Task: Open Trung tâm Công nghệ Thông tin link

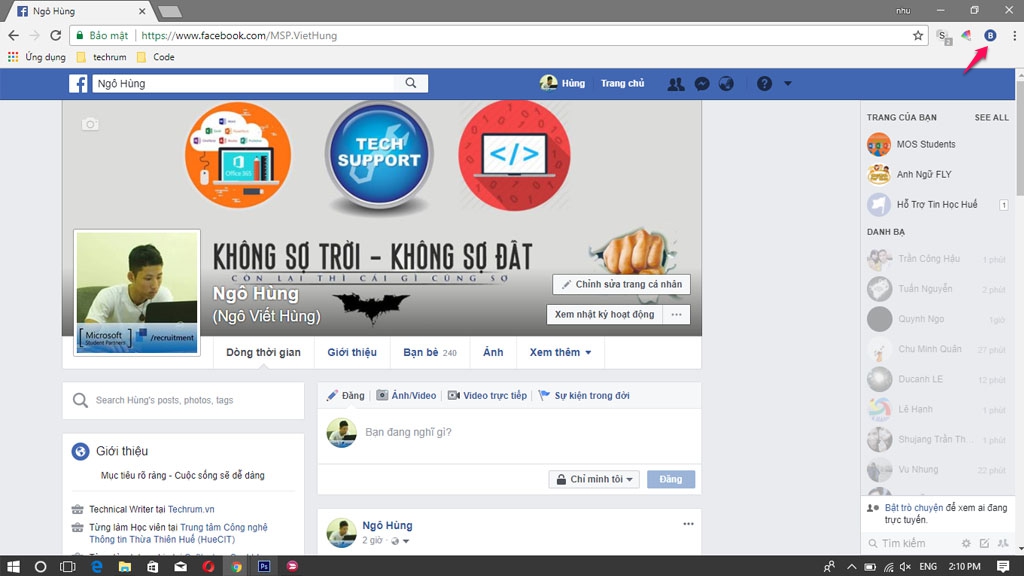Action: [x=179, y=533]
